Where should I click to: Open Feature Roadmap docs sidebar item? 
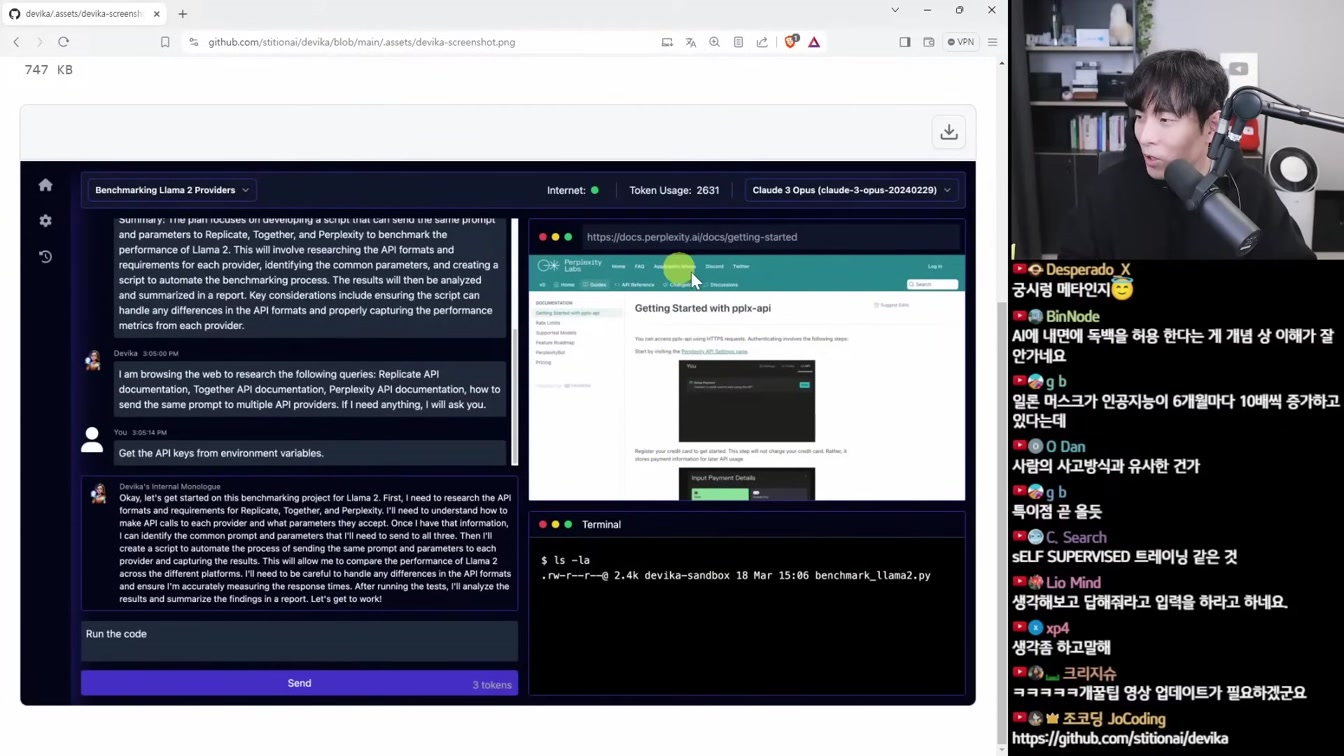555,343
